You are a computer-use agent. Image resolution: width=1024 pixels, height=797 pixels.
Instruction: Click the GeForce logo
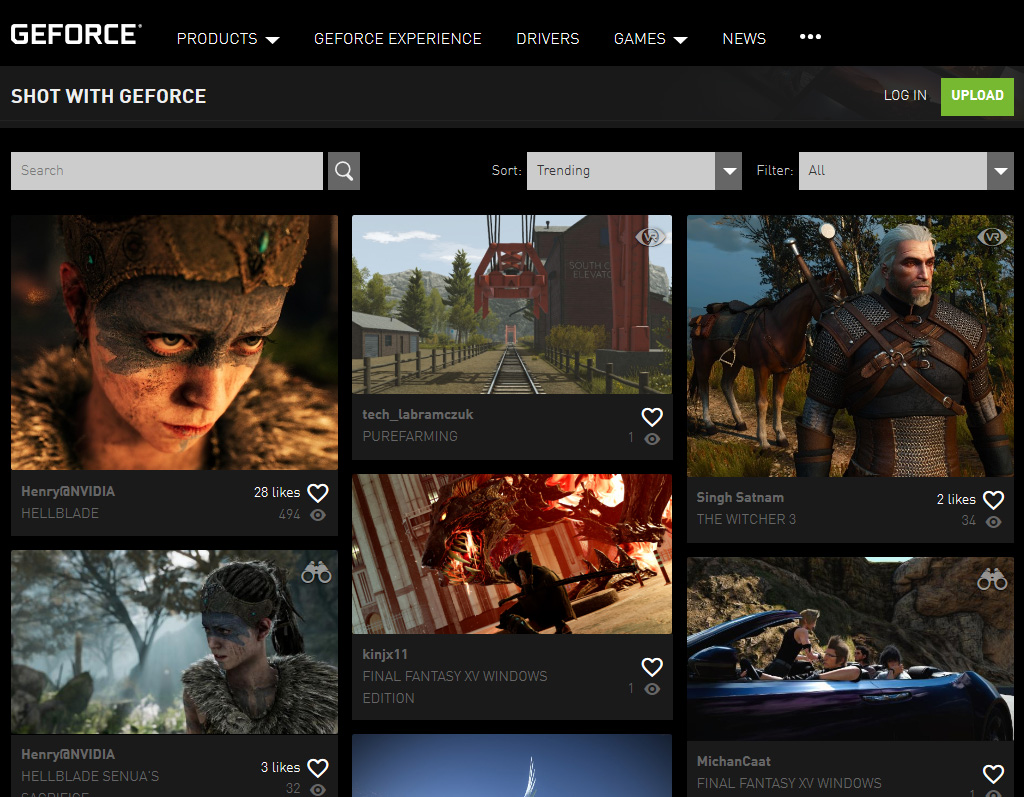pos(76,35)
